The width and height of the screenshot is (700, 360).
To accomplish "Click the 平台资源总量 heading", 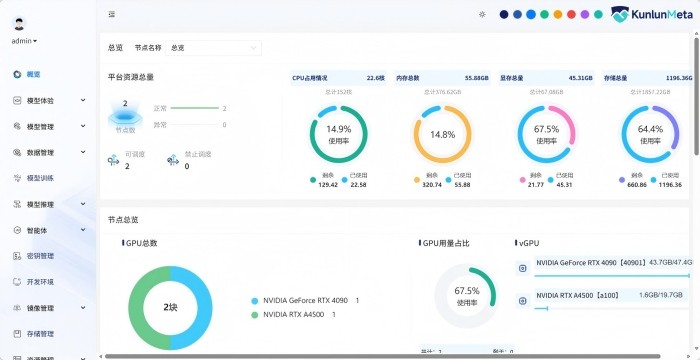I will [131, 77].
